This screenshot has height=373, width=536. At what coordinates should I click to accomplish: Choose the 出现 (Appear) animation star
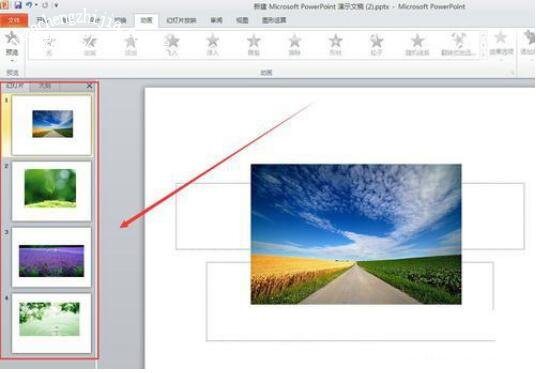90,45
